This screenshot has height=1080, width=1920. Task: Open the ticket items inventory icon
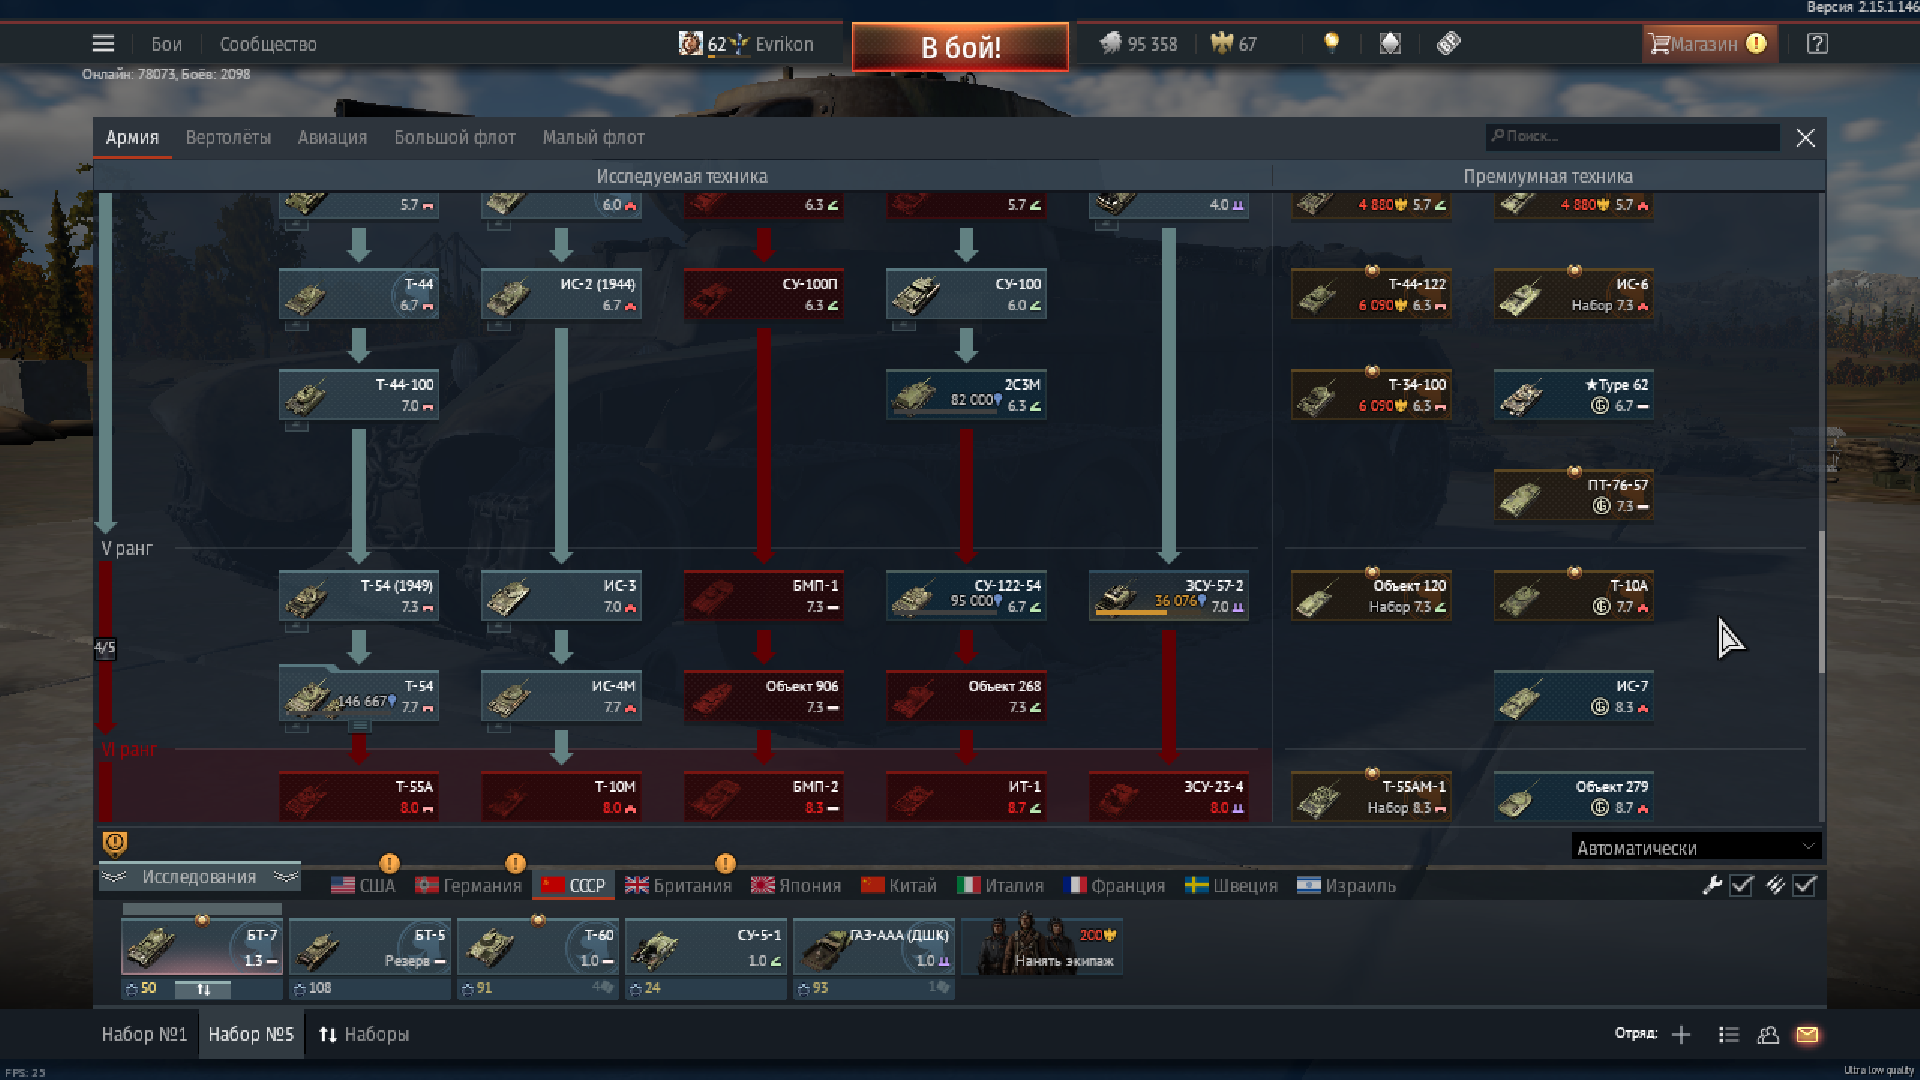(1448, 43)
